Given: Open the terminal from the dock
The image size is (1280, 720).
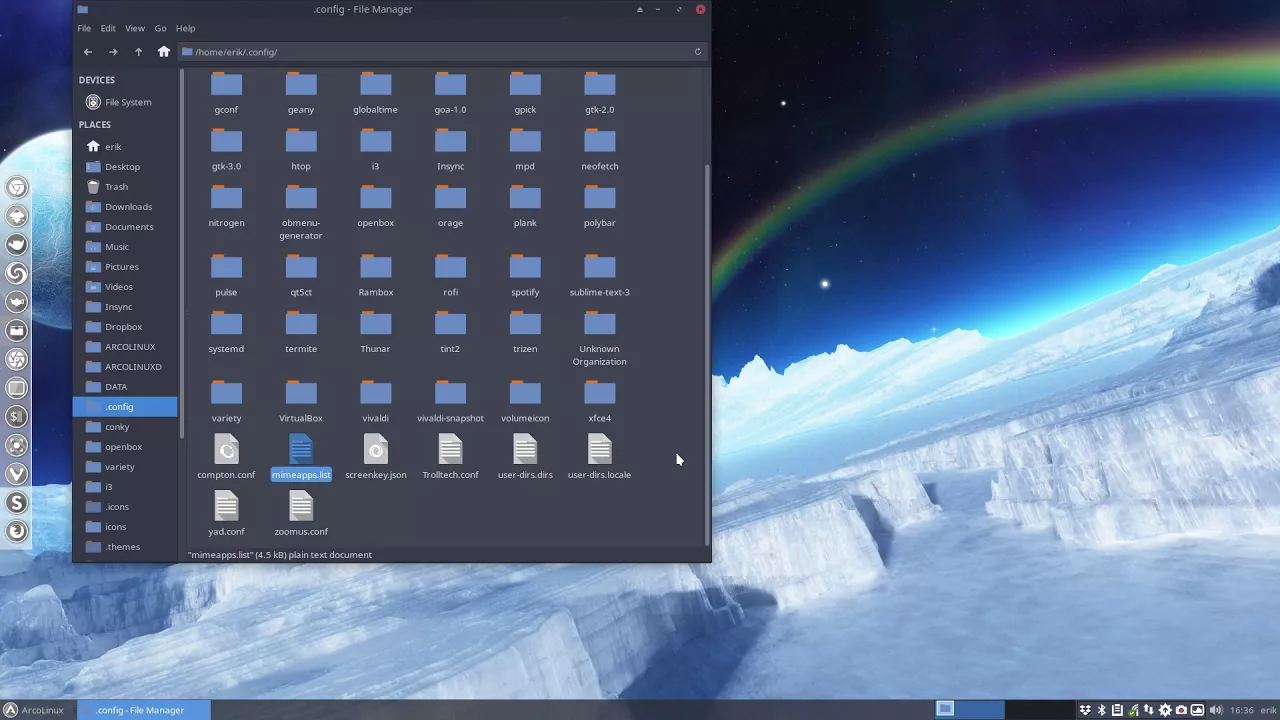Looking at the screenshot, I should [17, 416].
